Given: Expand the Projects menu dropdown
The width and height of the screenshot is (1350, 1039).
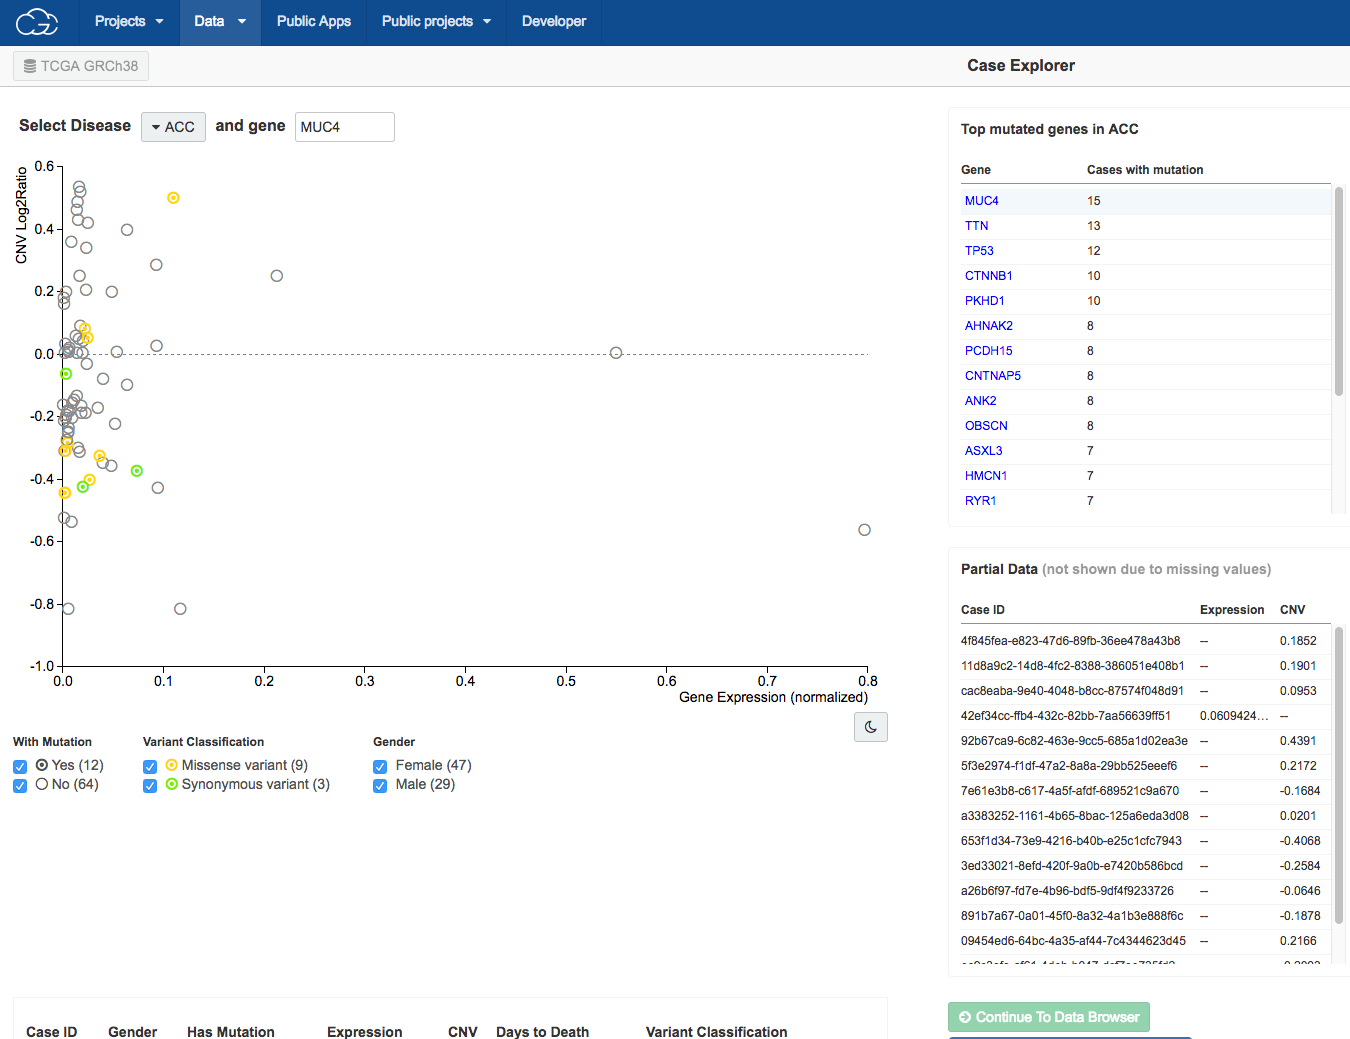Looking at the screenshot, I should tap(129, 21).
